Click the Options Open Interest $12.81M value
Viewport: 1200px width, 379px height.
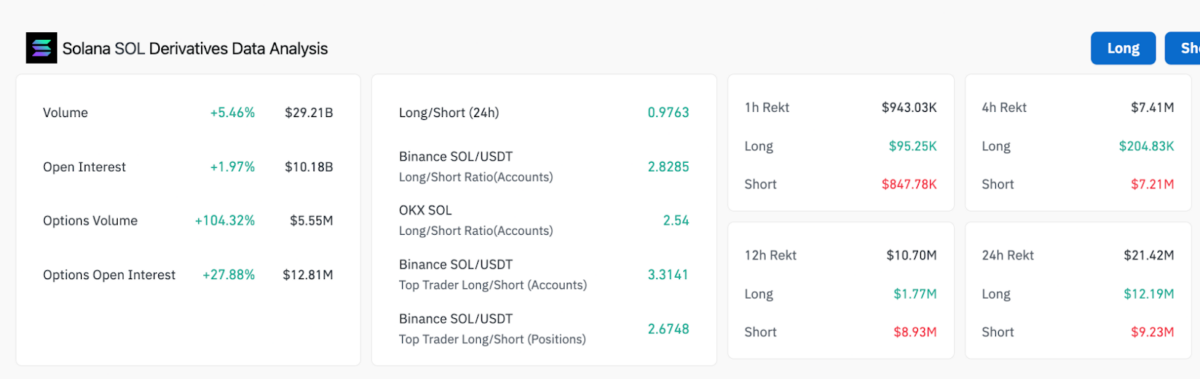(308, 275)
